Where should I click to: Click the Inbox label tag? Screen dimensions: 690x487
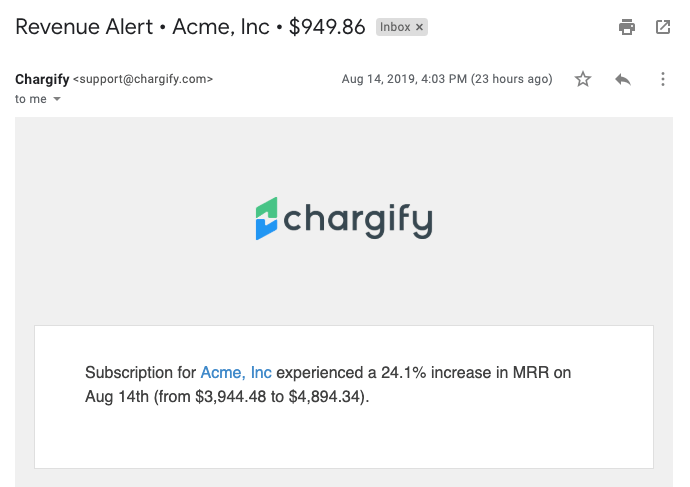click(395, 27)
